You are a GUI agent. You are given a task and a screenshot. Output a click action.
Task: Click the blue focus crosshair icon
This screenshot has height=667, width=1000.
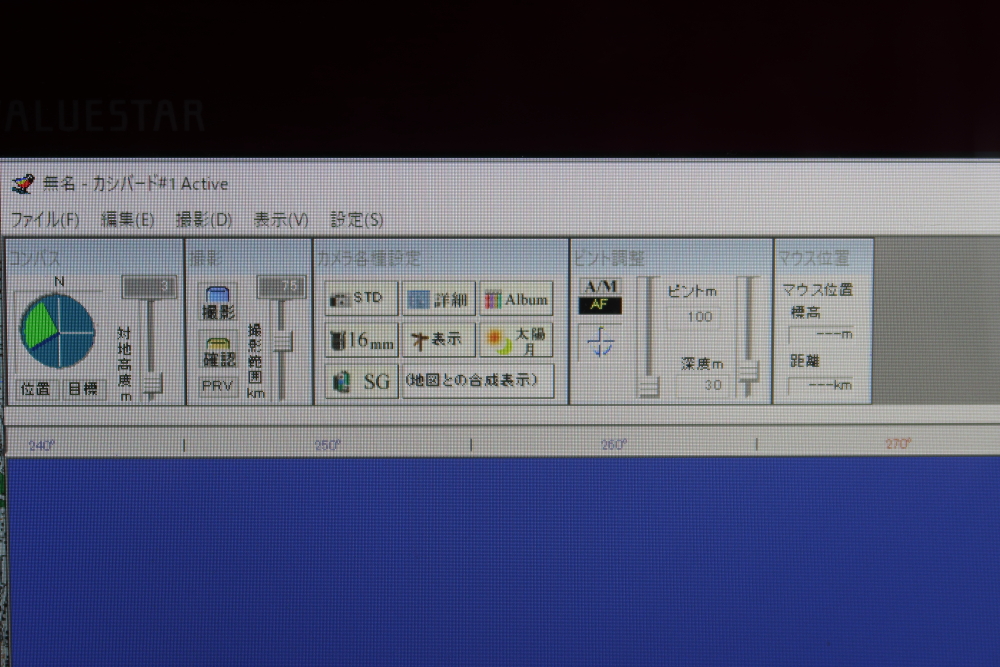[601, 344]
